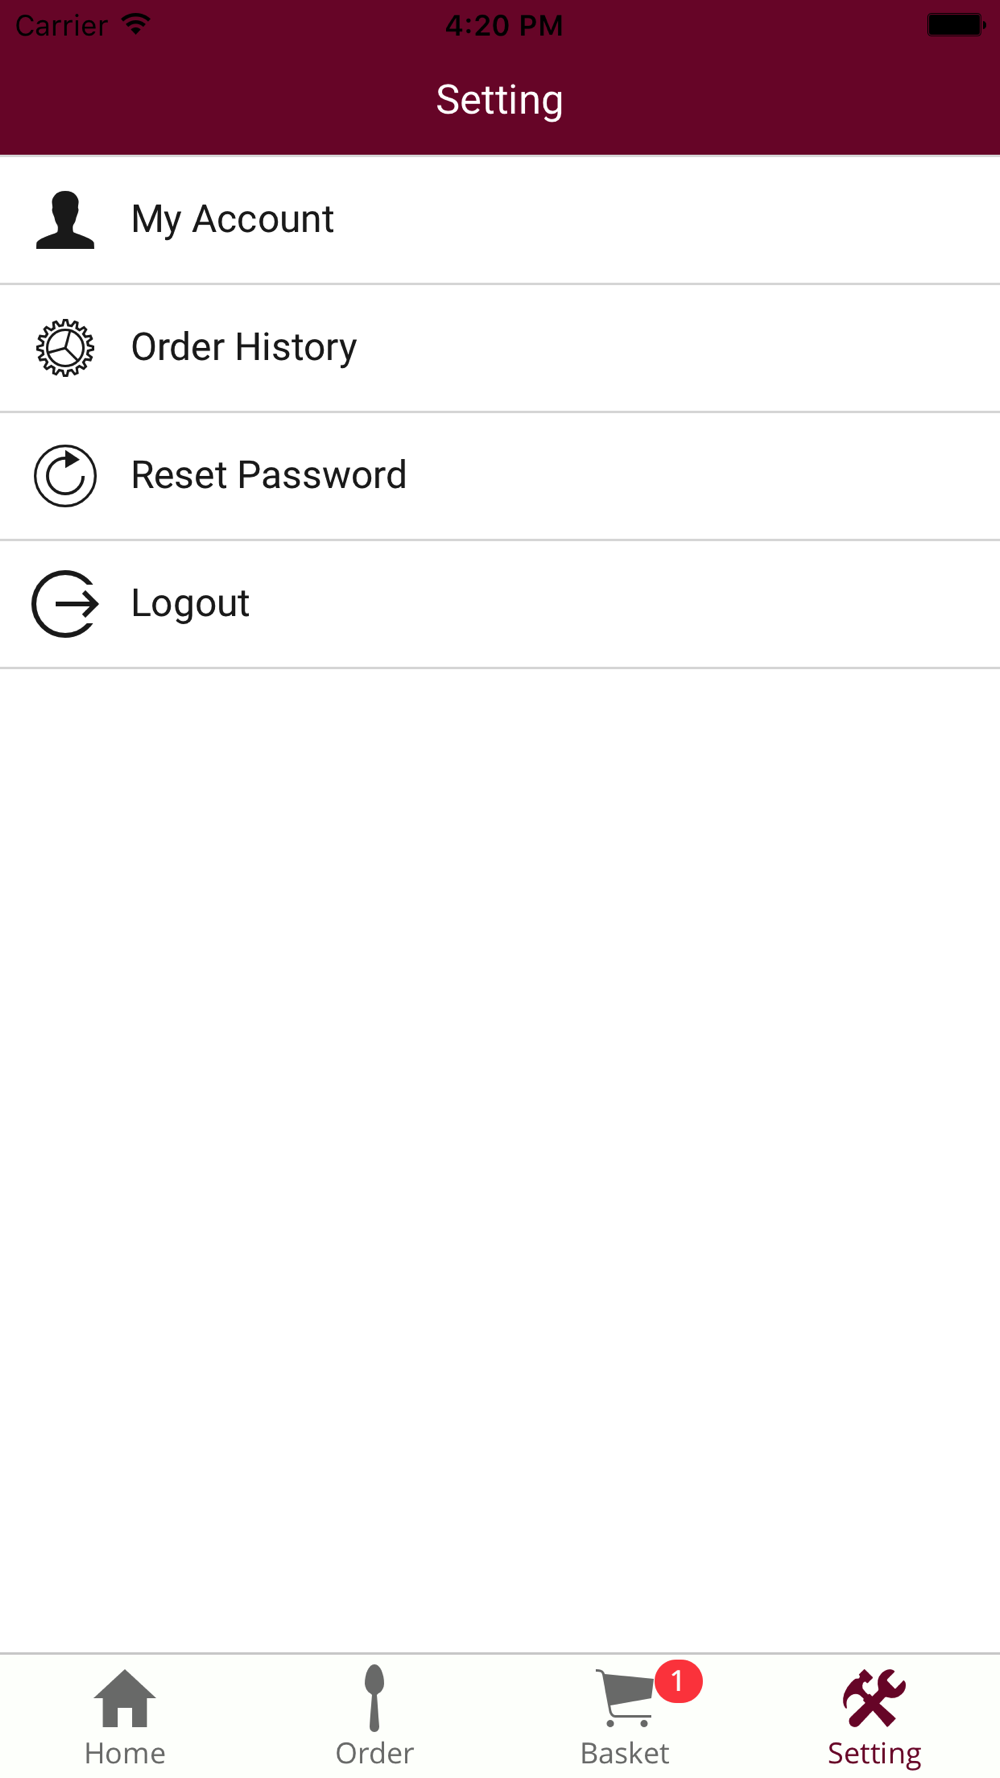The width and height of the screenshot is (1000, 1778).
Task: Switch to the Order tab label
Action: [x=374, y=1753]
